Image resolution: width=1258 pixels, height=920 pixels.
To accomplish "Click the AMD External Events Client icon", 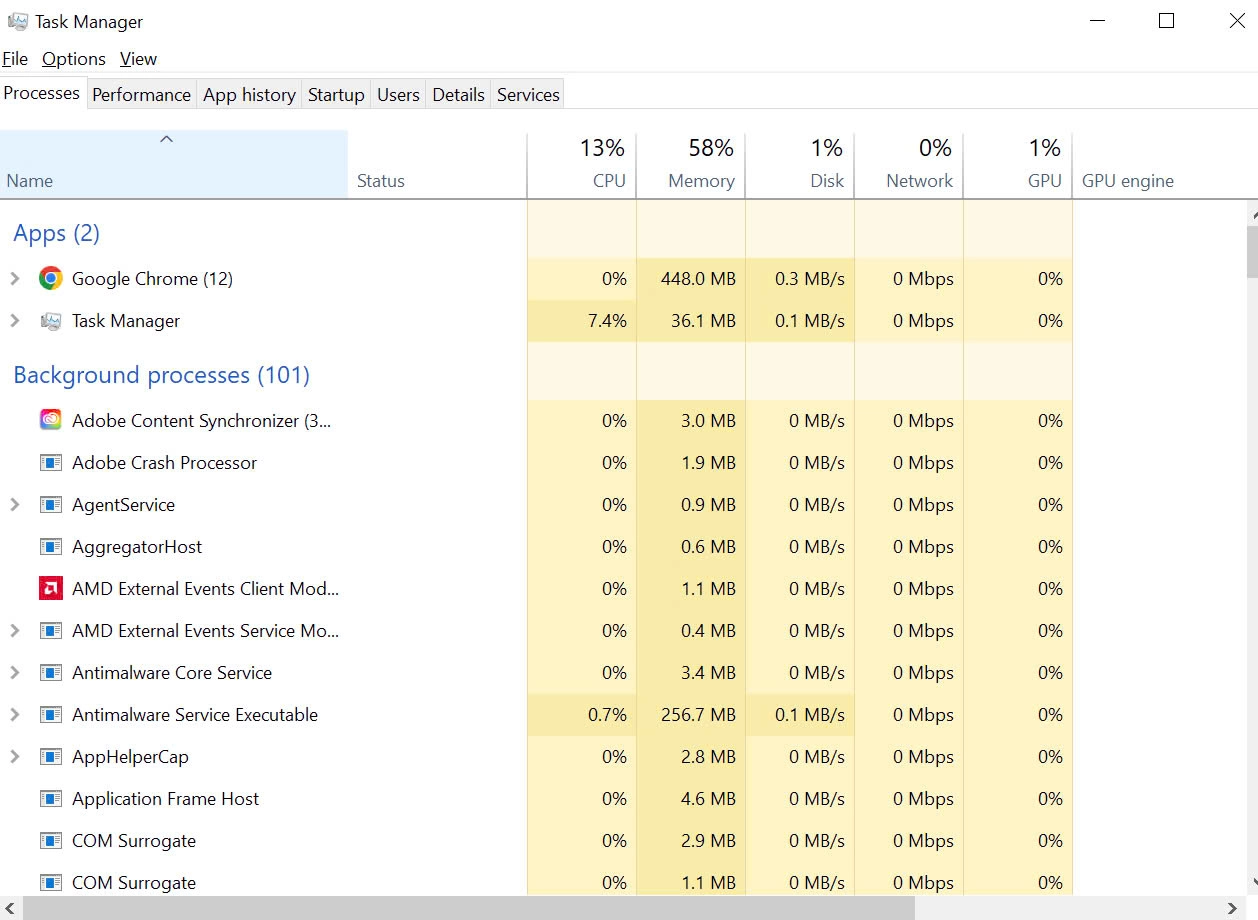I will (x=50, y=589).
